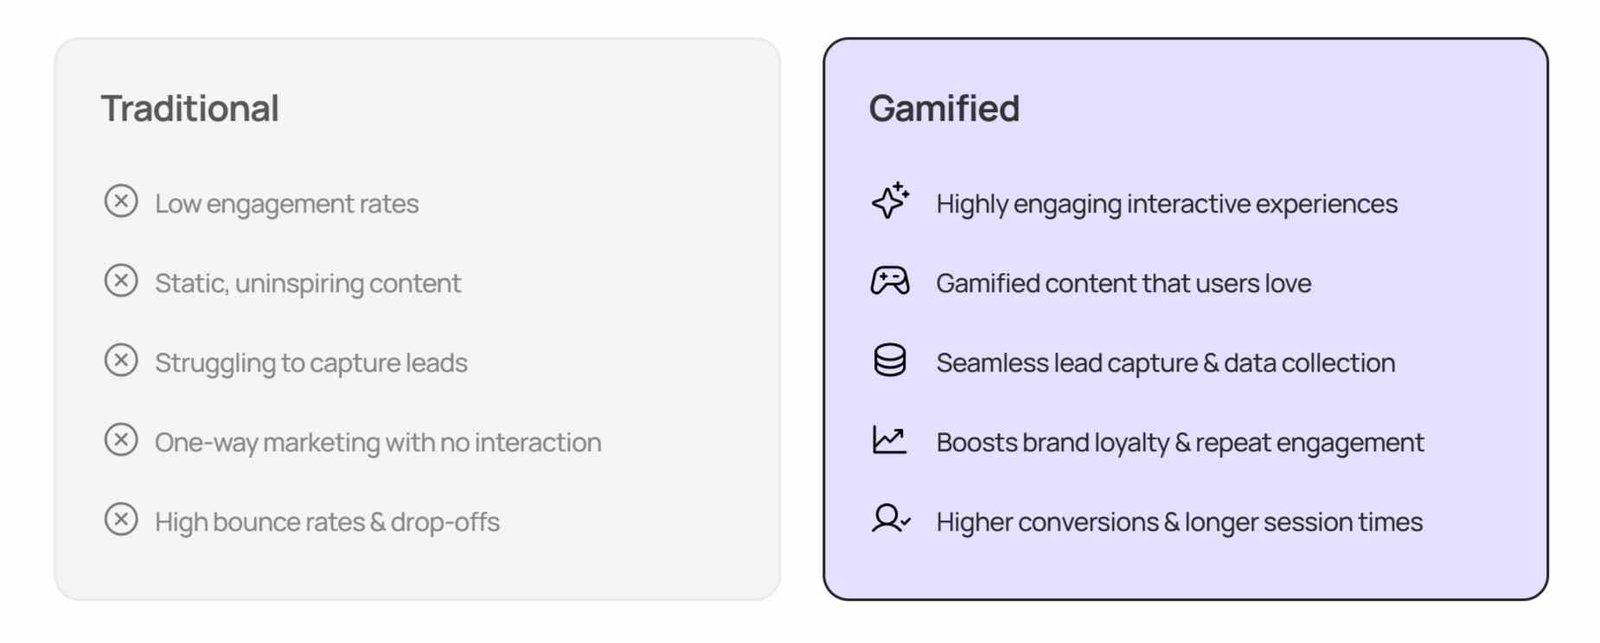Screen dimensions: 1600x643
Task: Click the X icon beside Struggling to capture leads
Action: click(x=121, y=360)
